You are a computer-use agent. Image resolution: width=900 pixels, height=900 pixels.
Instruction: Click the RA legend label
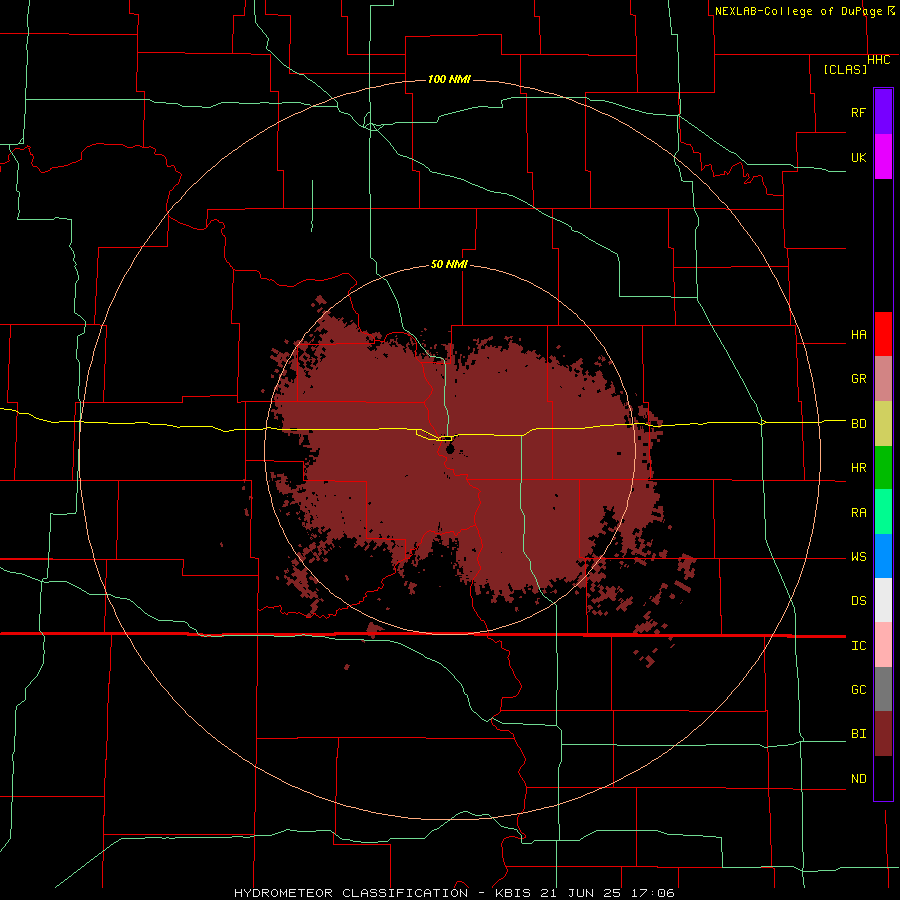tap(858, 513)
